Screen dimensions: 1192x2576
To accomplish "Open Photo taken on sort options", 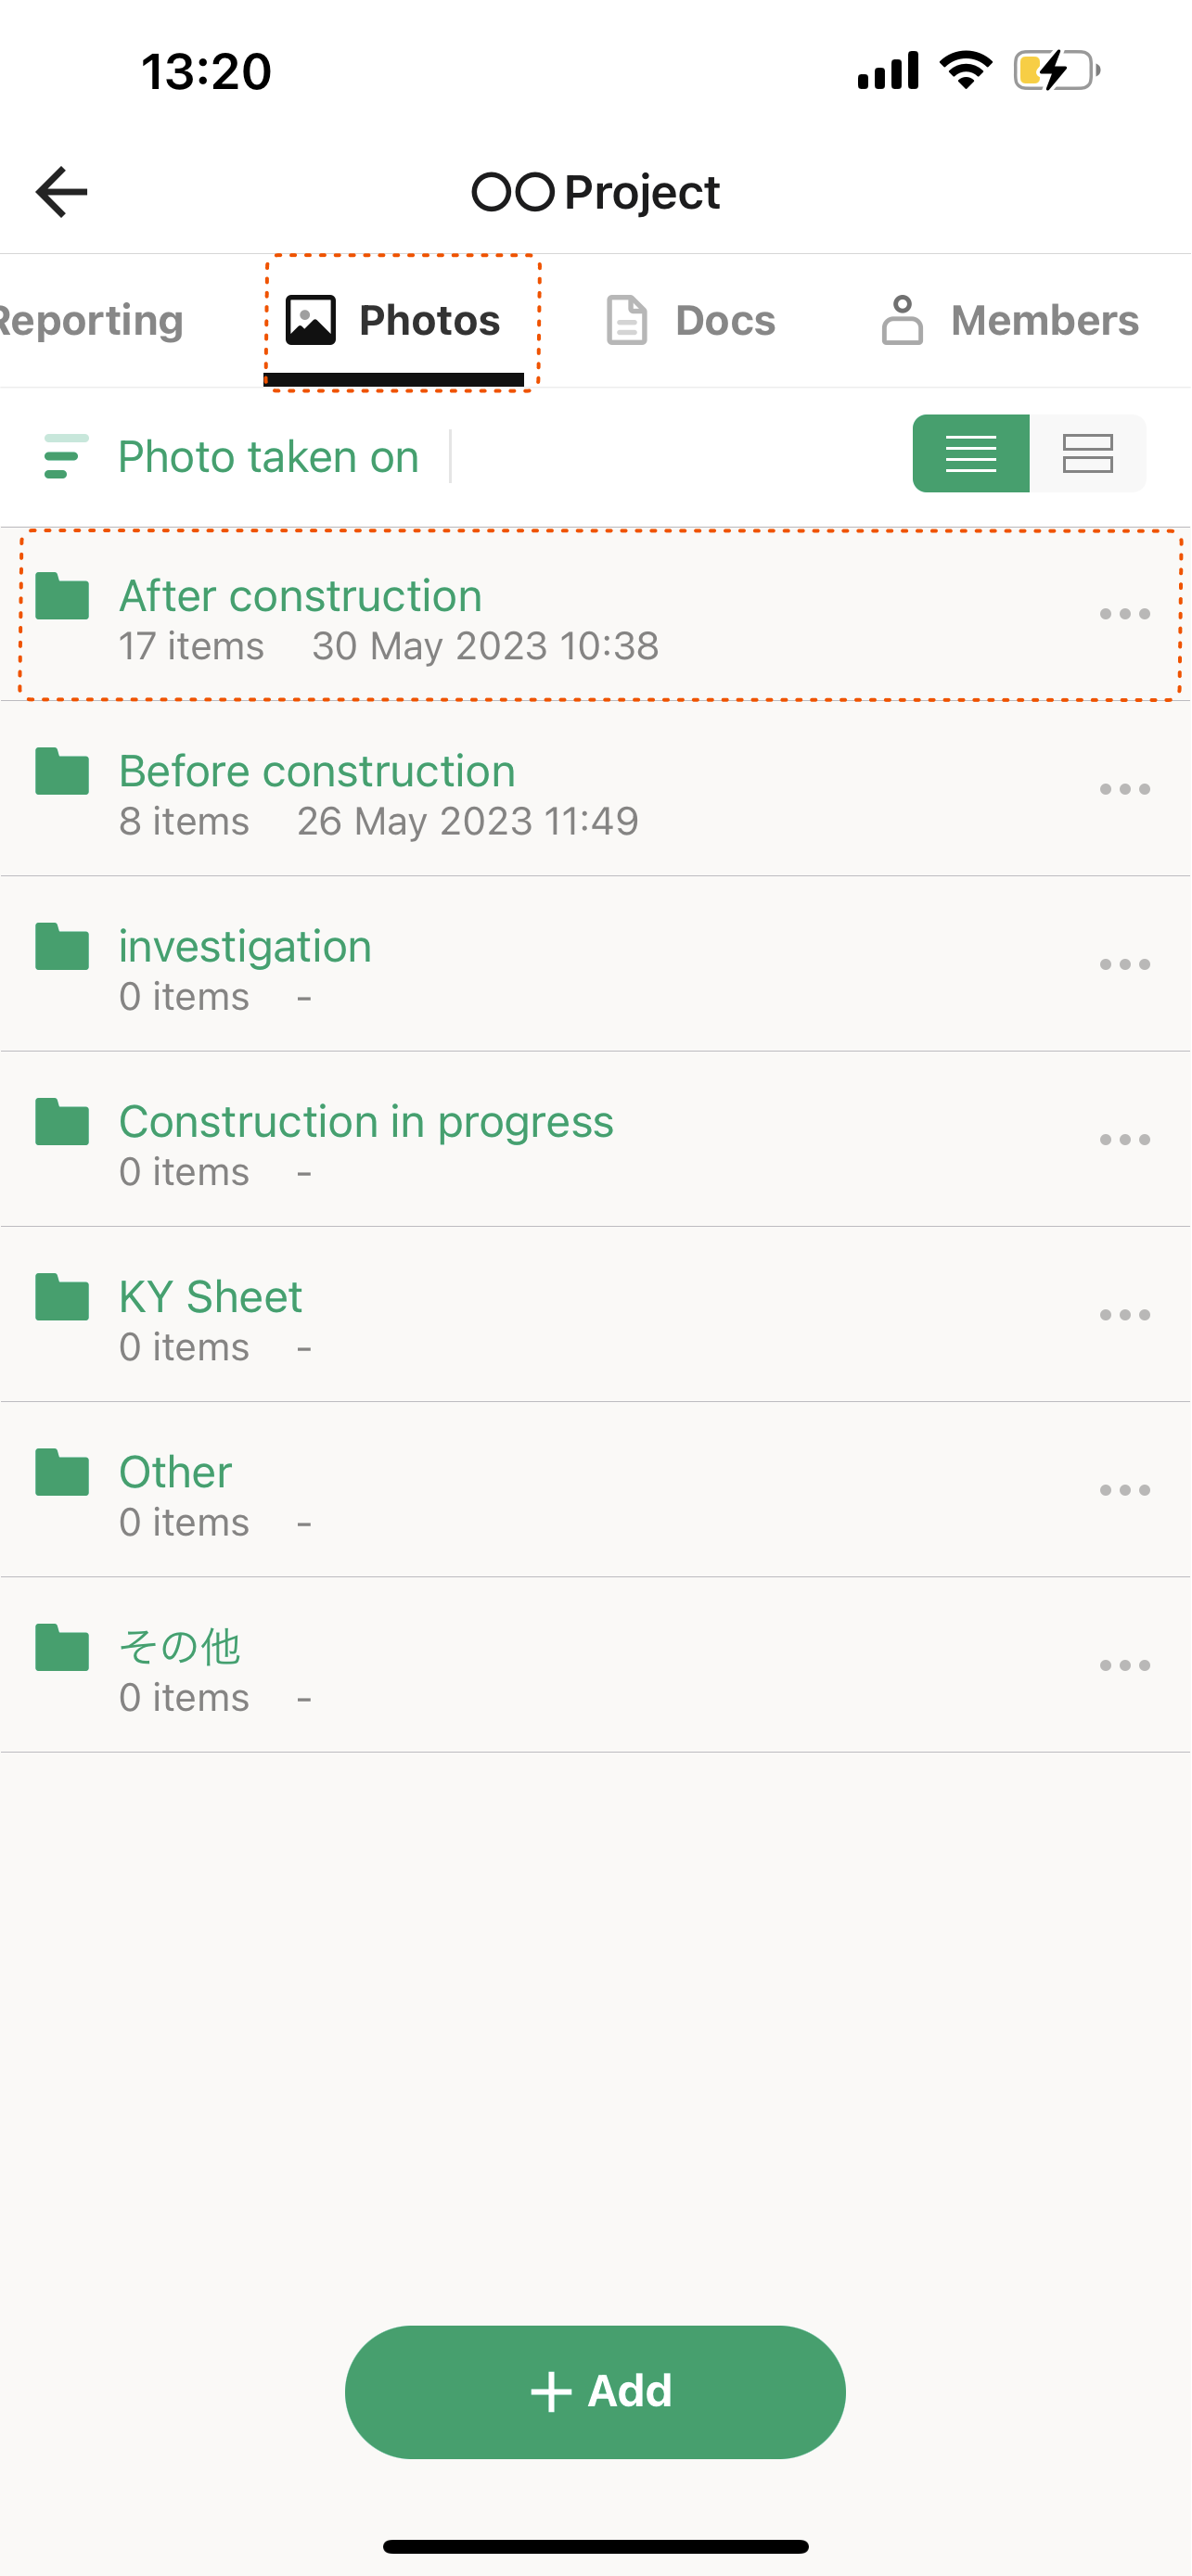I will 268,457.
